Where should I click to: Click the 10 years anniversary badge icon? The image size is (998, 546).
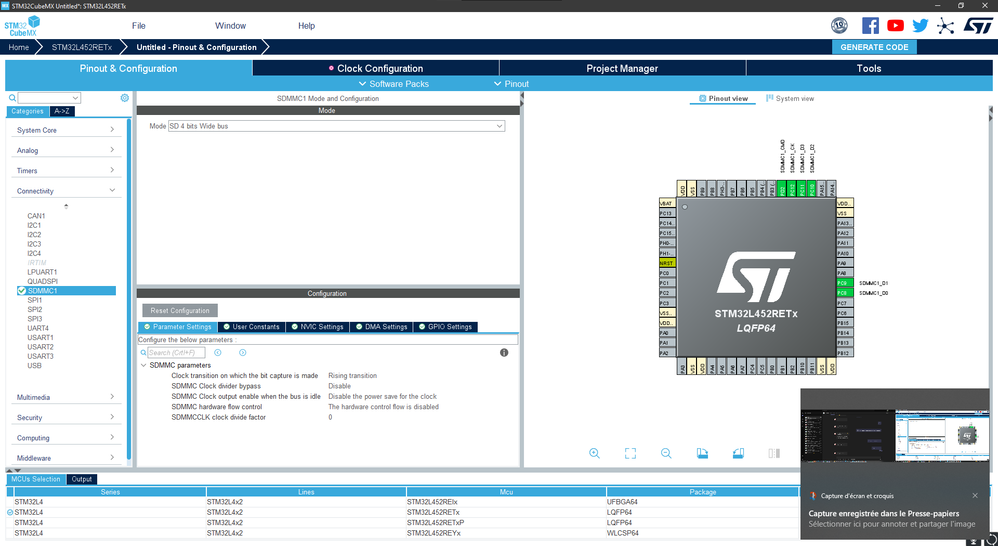[840, 25]
